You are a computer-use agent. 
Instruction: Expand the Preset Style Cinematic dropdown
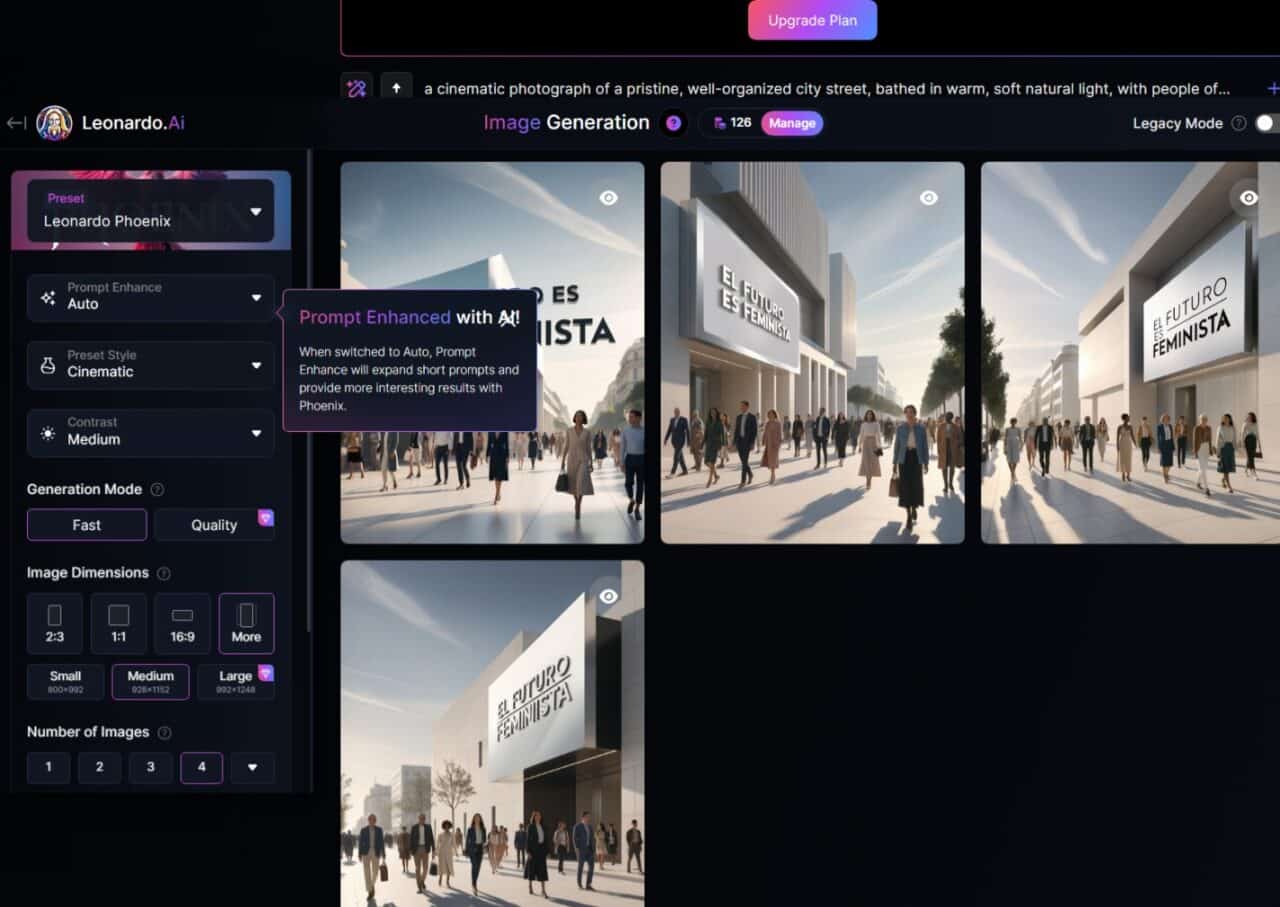pyautogui.click(x=150, y=365)
